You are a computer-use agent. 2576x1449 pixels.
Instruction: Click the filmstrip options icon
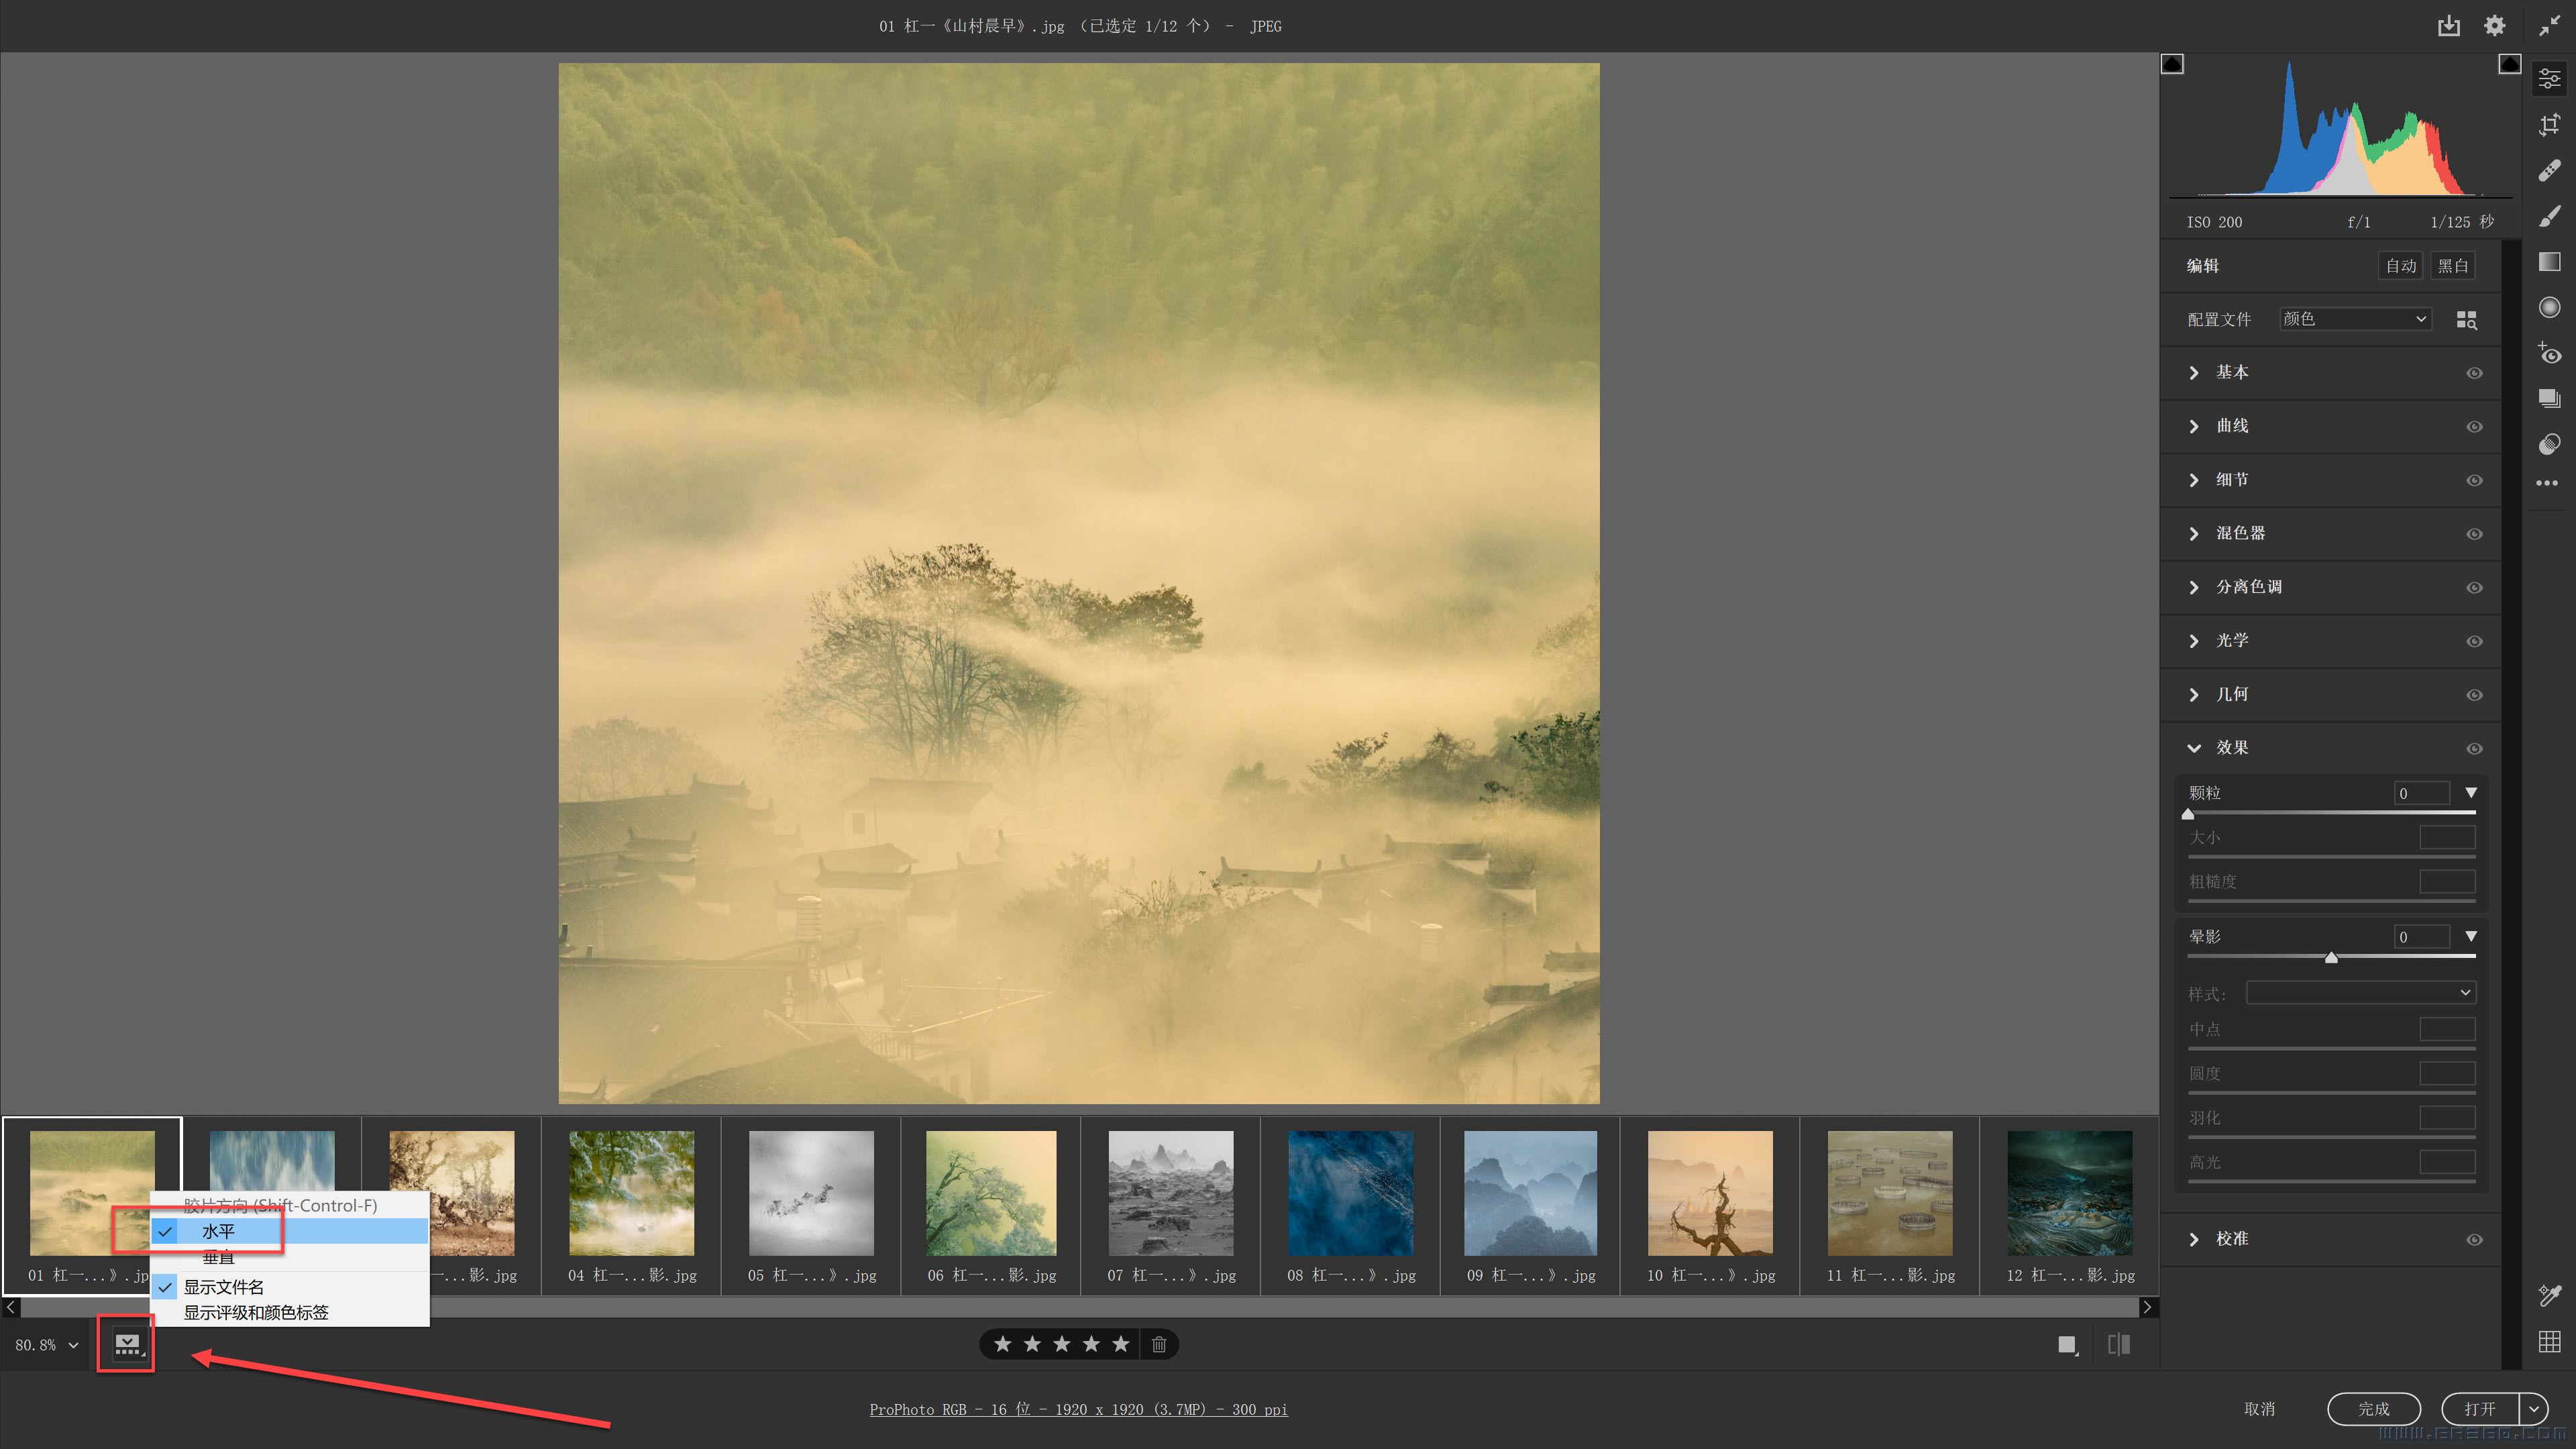(x=127, y=1344)
